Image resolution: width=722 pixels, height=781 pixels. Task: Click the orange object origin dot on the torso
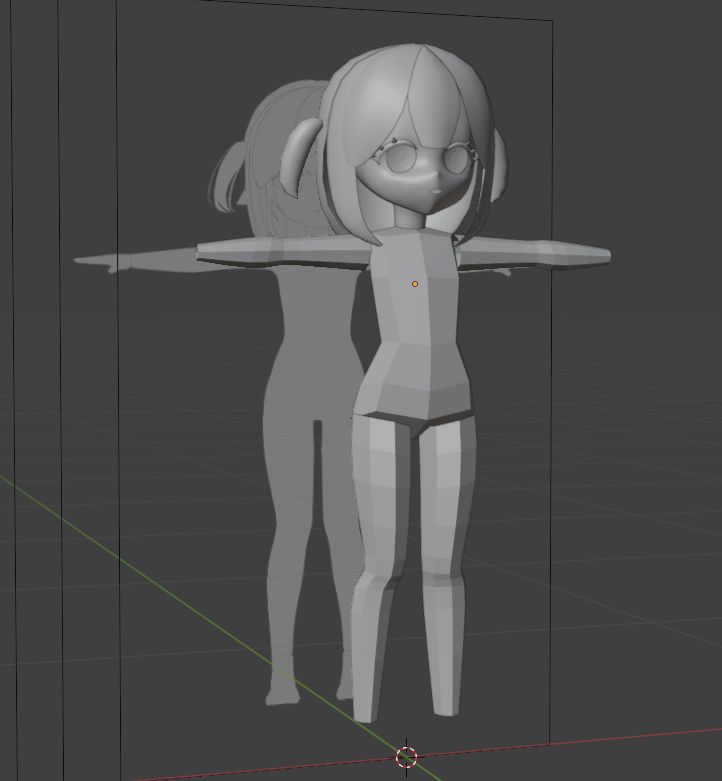[x=415, y=284]
